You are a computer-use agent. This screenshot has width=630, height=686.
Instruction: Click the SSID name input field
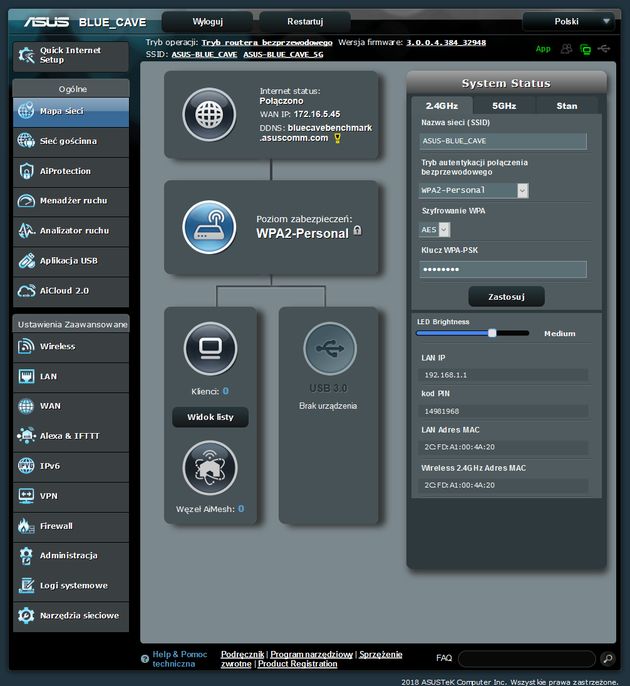[503, 141]
